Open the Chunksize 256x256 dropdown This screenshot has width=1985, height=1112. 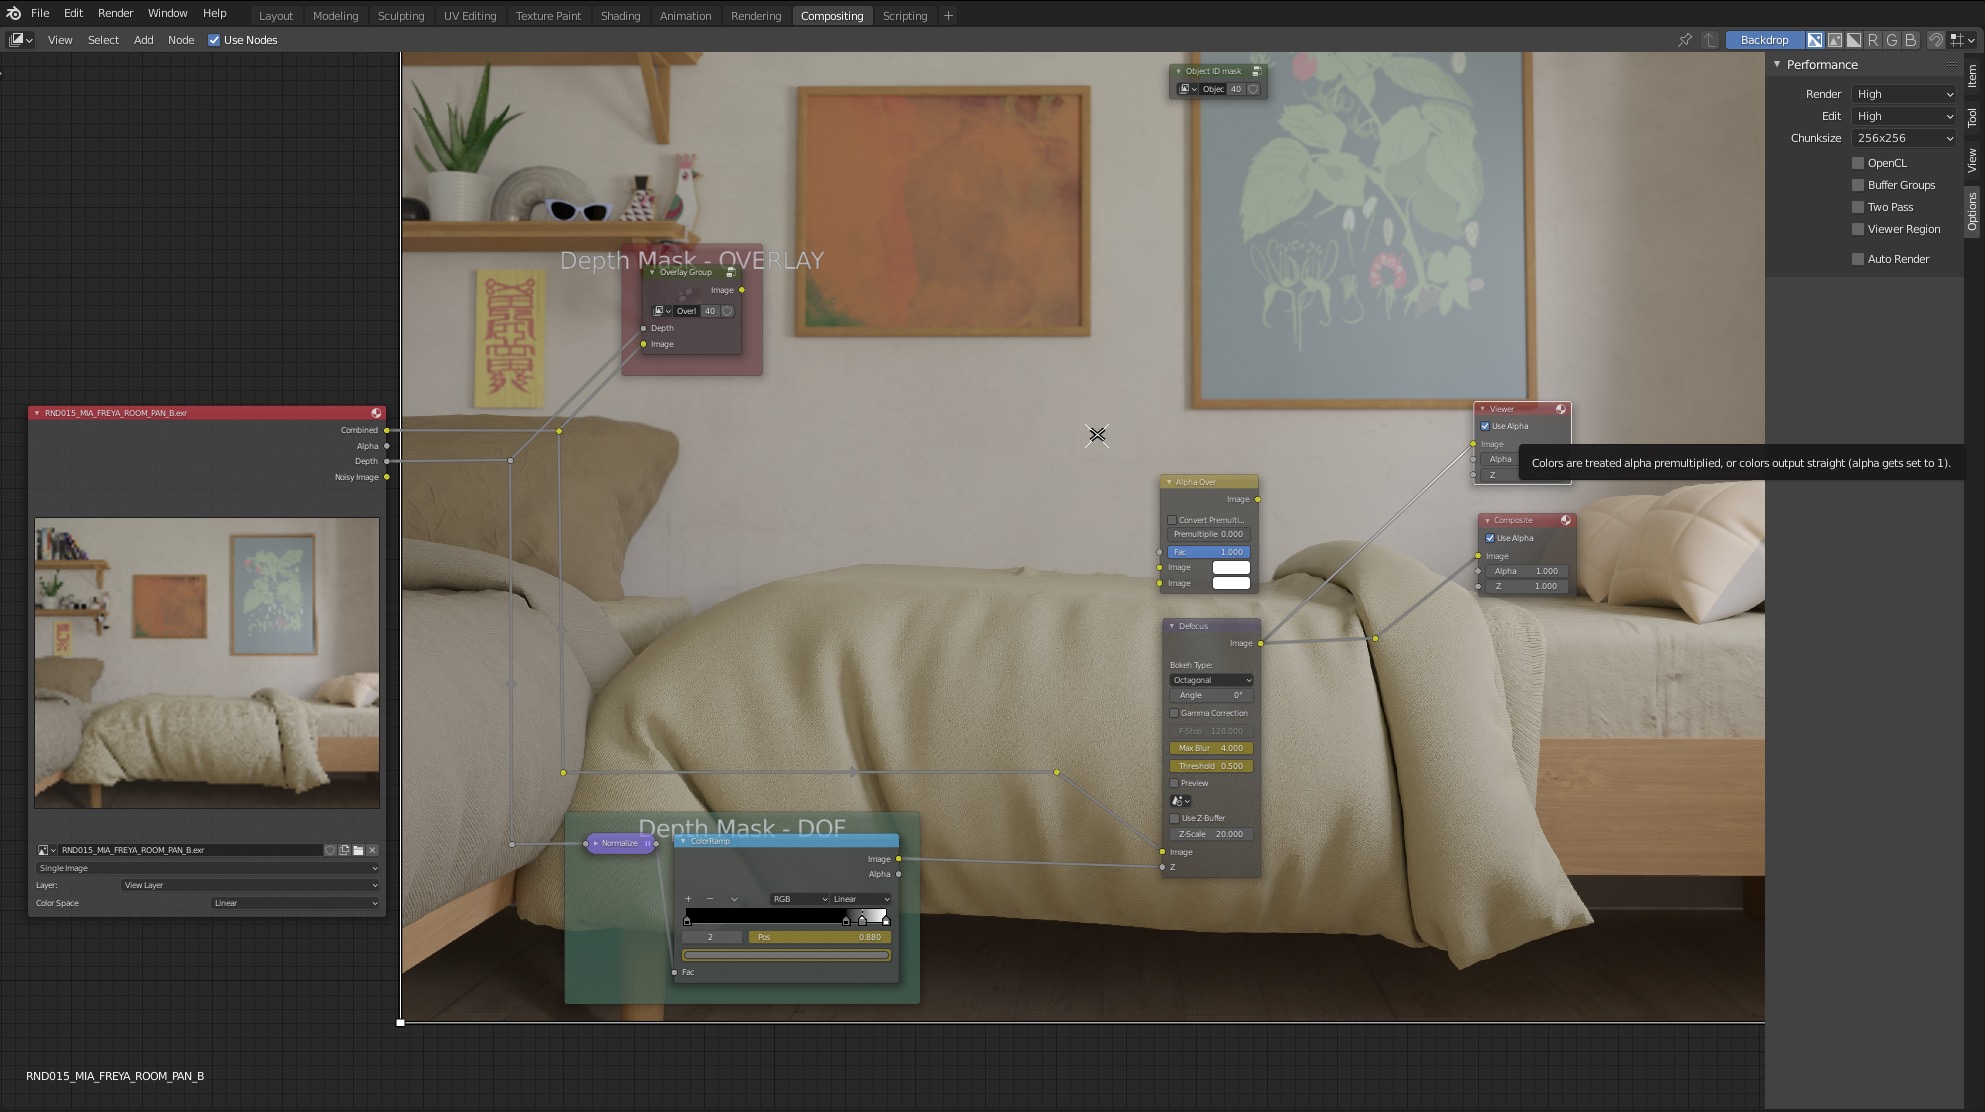pos(1904,138)
